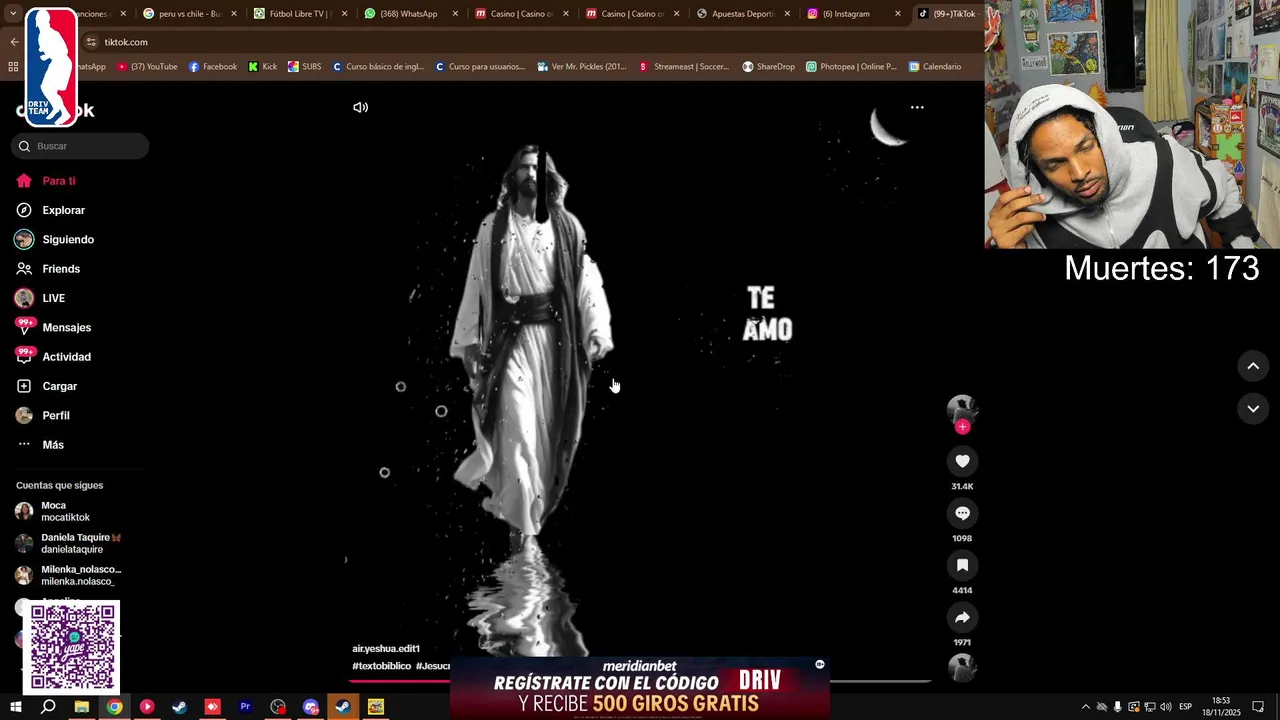This screenshot has width=1280, height=720.
Task: Open creator's avatar beside the video
Action: coord(962,409)
